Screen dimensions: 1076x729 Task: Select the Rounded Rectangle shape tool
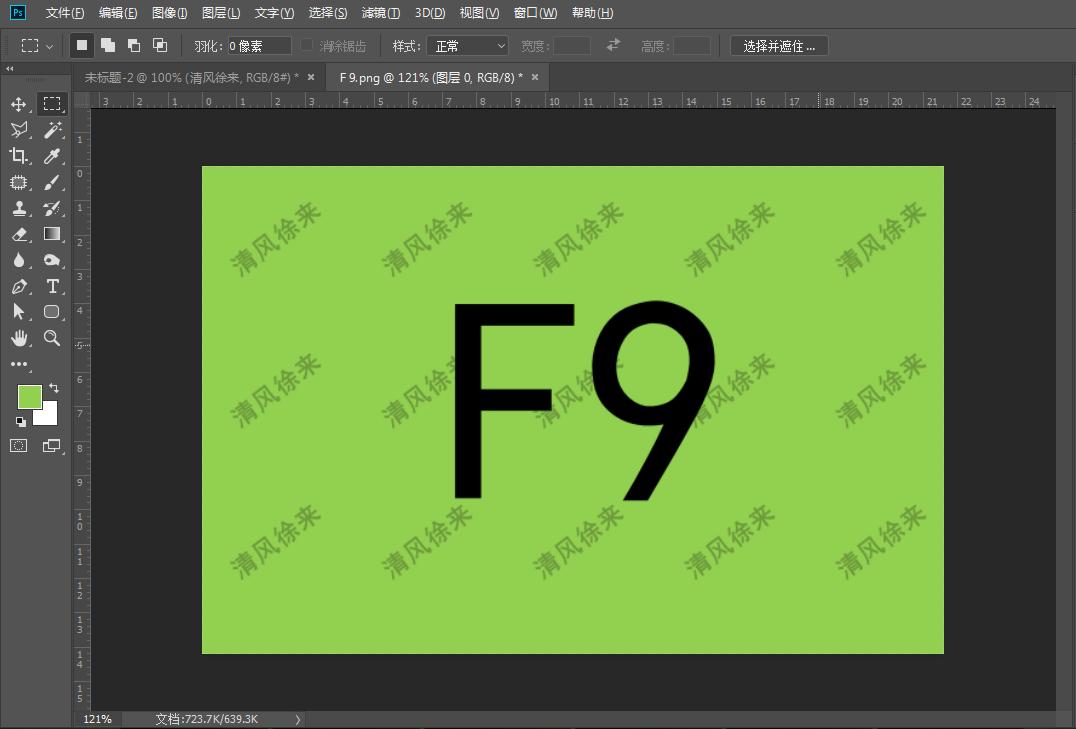(x=52, y=312)
